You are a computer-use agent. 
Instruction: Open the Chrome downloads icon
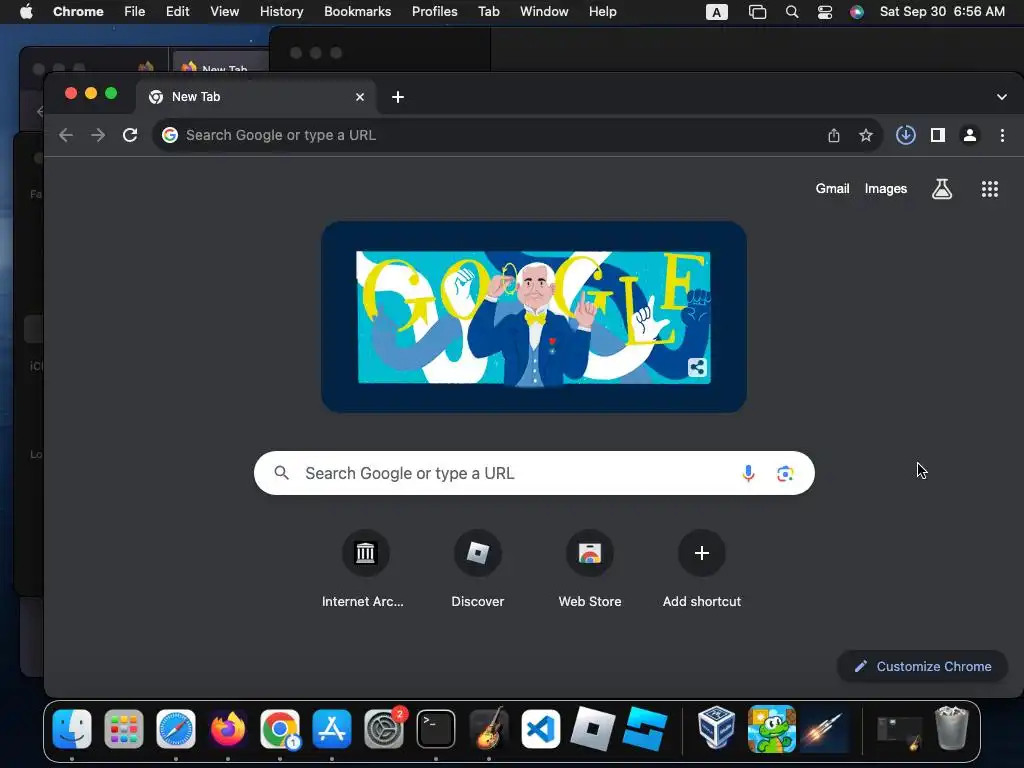906,135
